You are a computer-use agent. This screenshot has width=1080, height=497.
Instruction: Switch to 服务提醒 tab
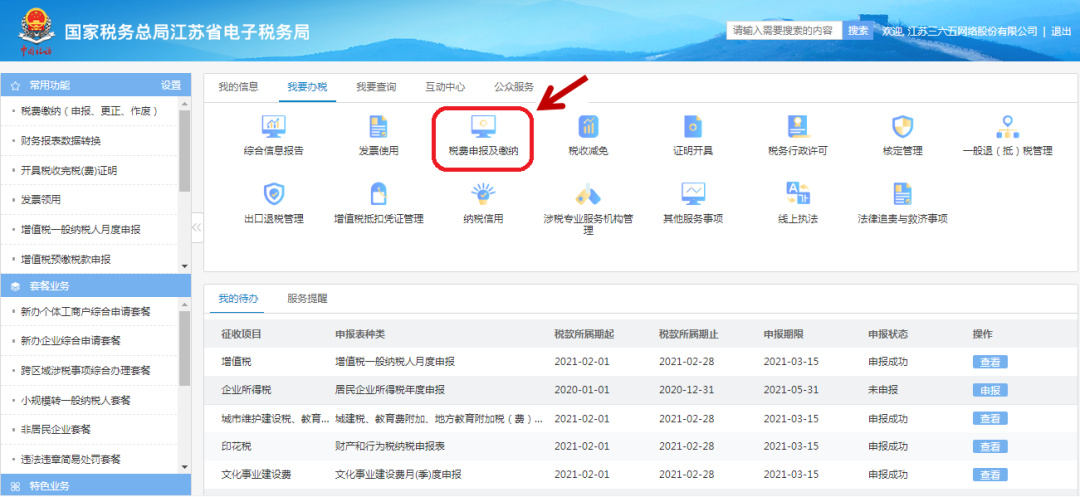(307, 299)
